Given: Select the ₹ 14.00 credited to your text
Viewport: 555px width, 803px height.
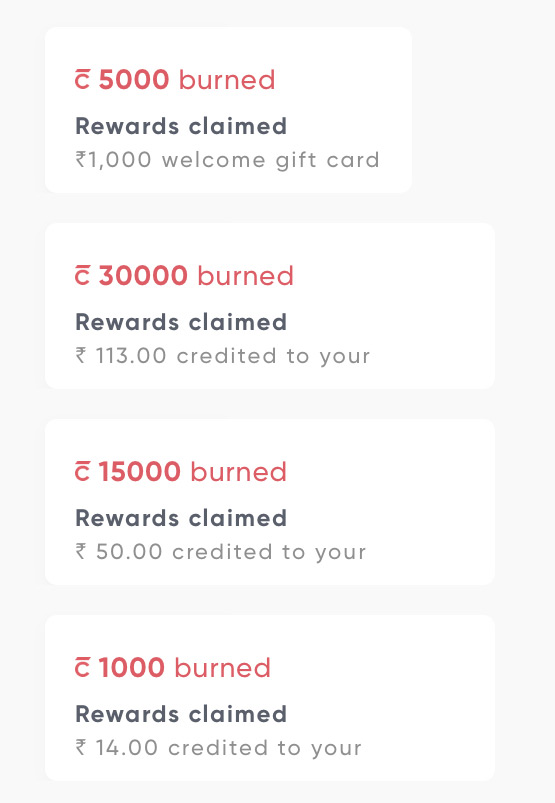Looking at the screenshot, I should click(219, 748).
